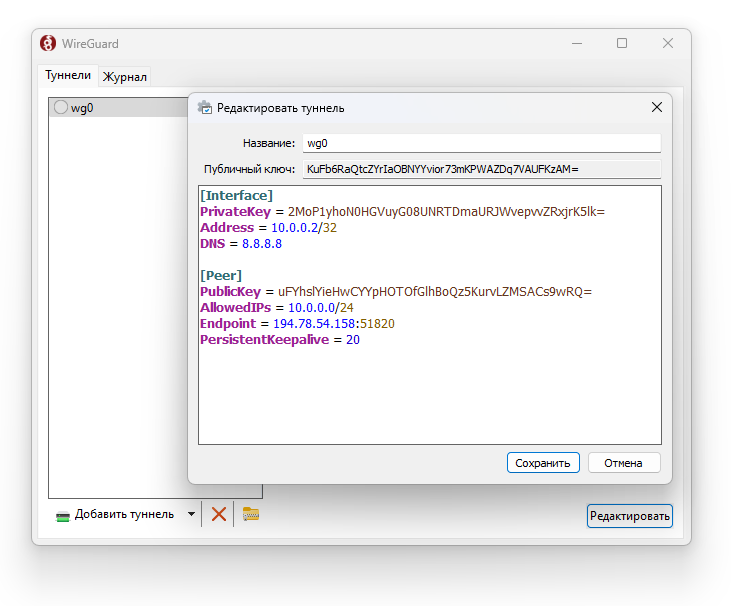
Task: Click the Редактировать туннель dialog title icon
Action: coord(205,108)
